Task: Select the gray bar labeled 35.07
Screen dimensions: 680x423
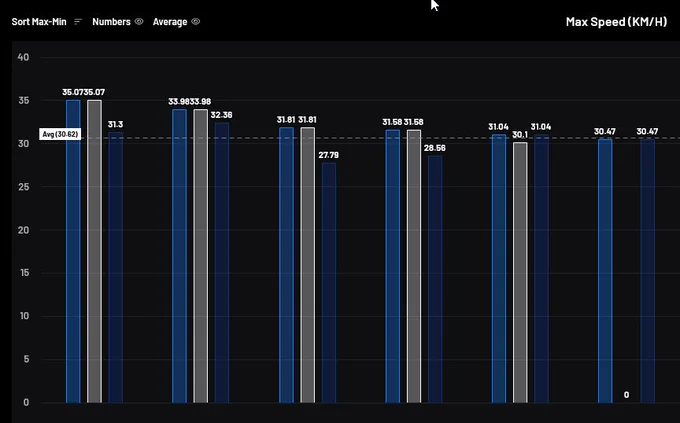Action: click(95, 251)
